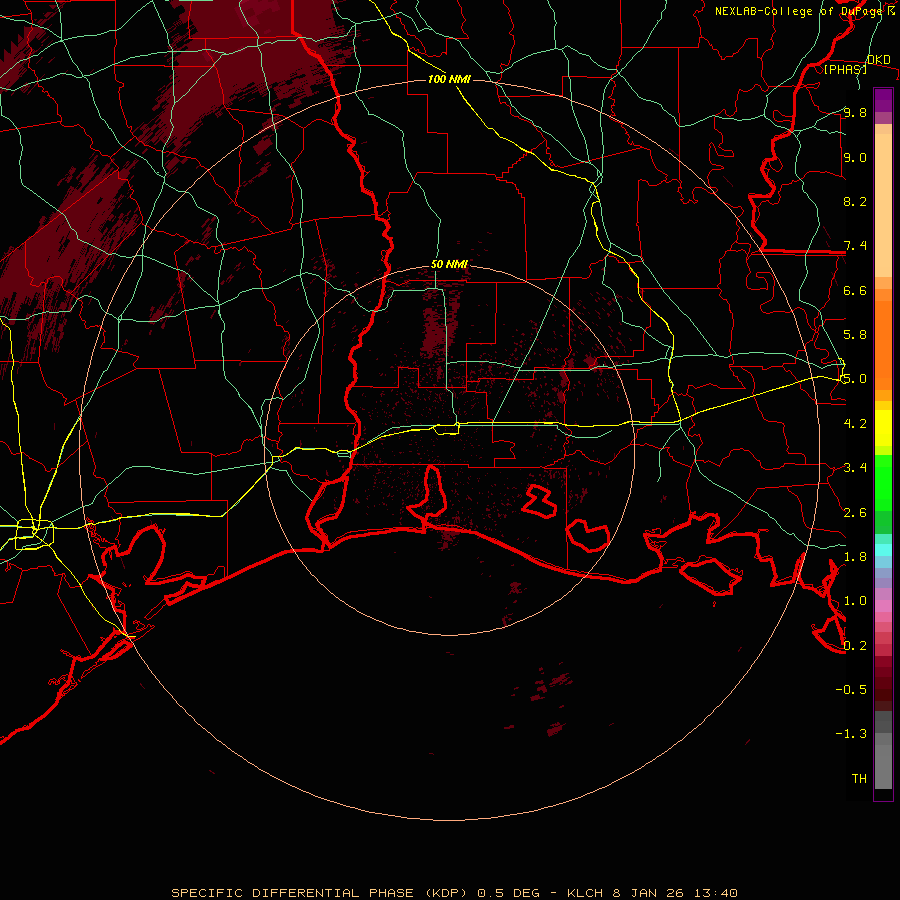Click the 50 NMI range ring label
Viewport: 900px width, 900px height.
pos(449,264)
